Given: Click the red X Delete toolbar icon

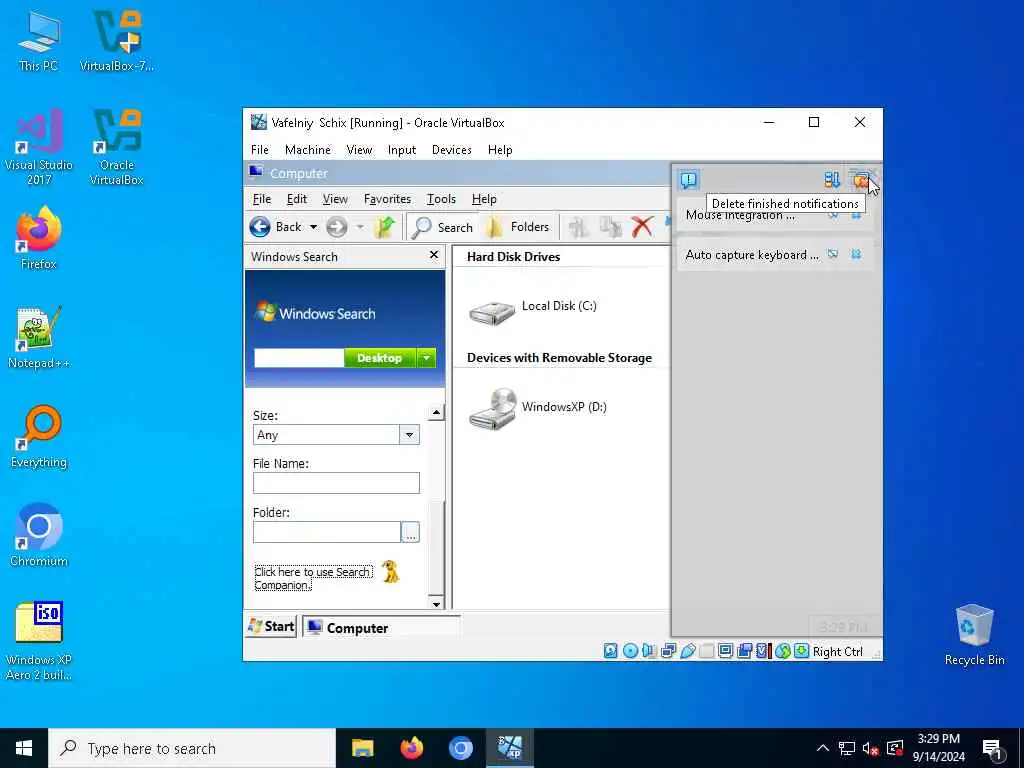Looking at the screenshot, I should pos(642,227).
